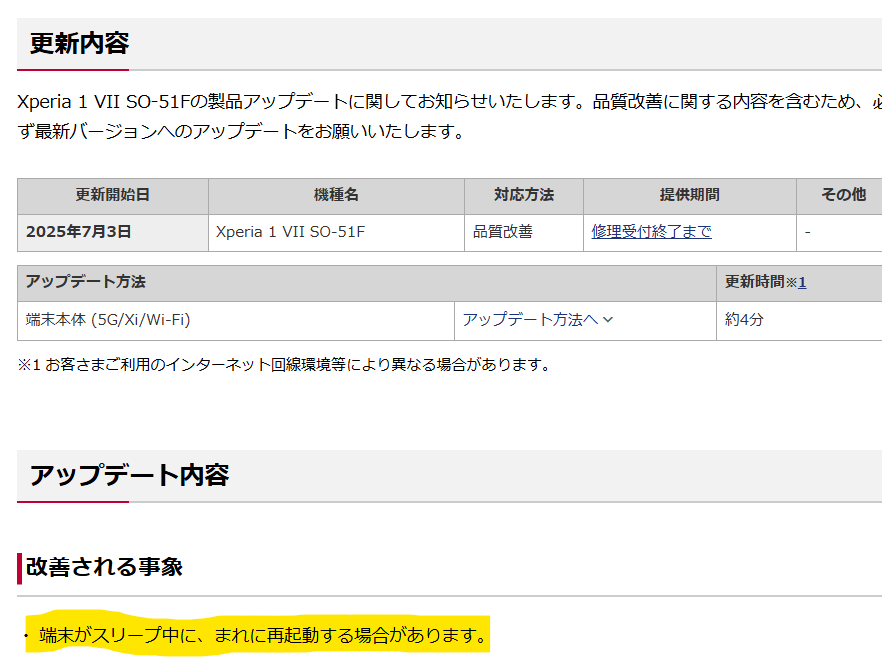Click the highlighted sleep reboot issue text
The width and height of the screenshot is (882, 661).
[262, 635]
